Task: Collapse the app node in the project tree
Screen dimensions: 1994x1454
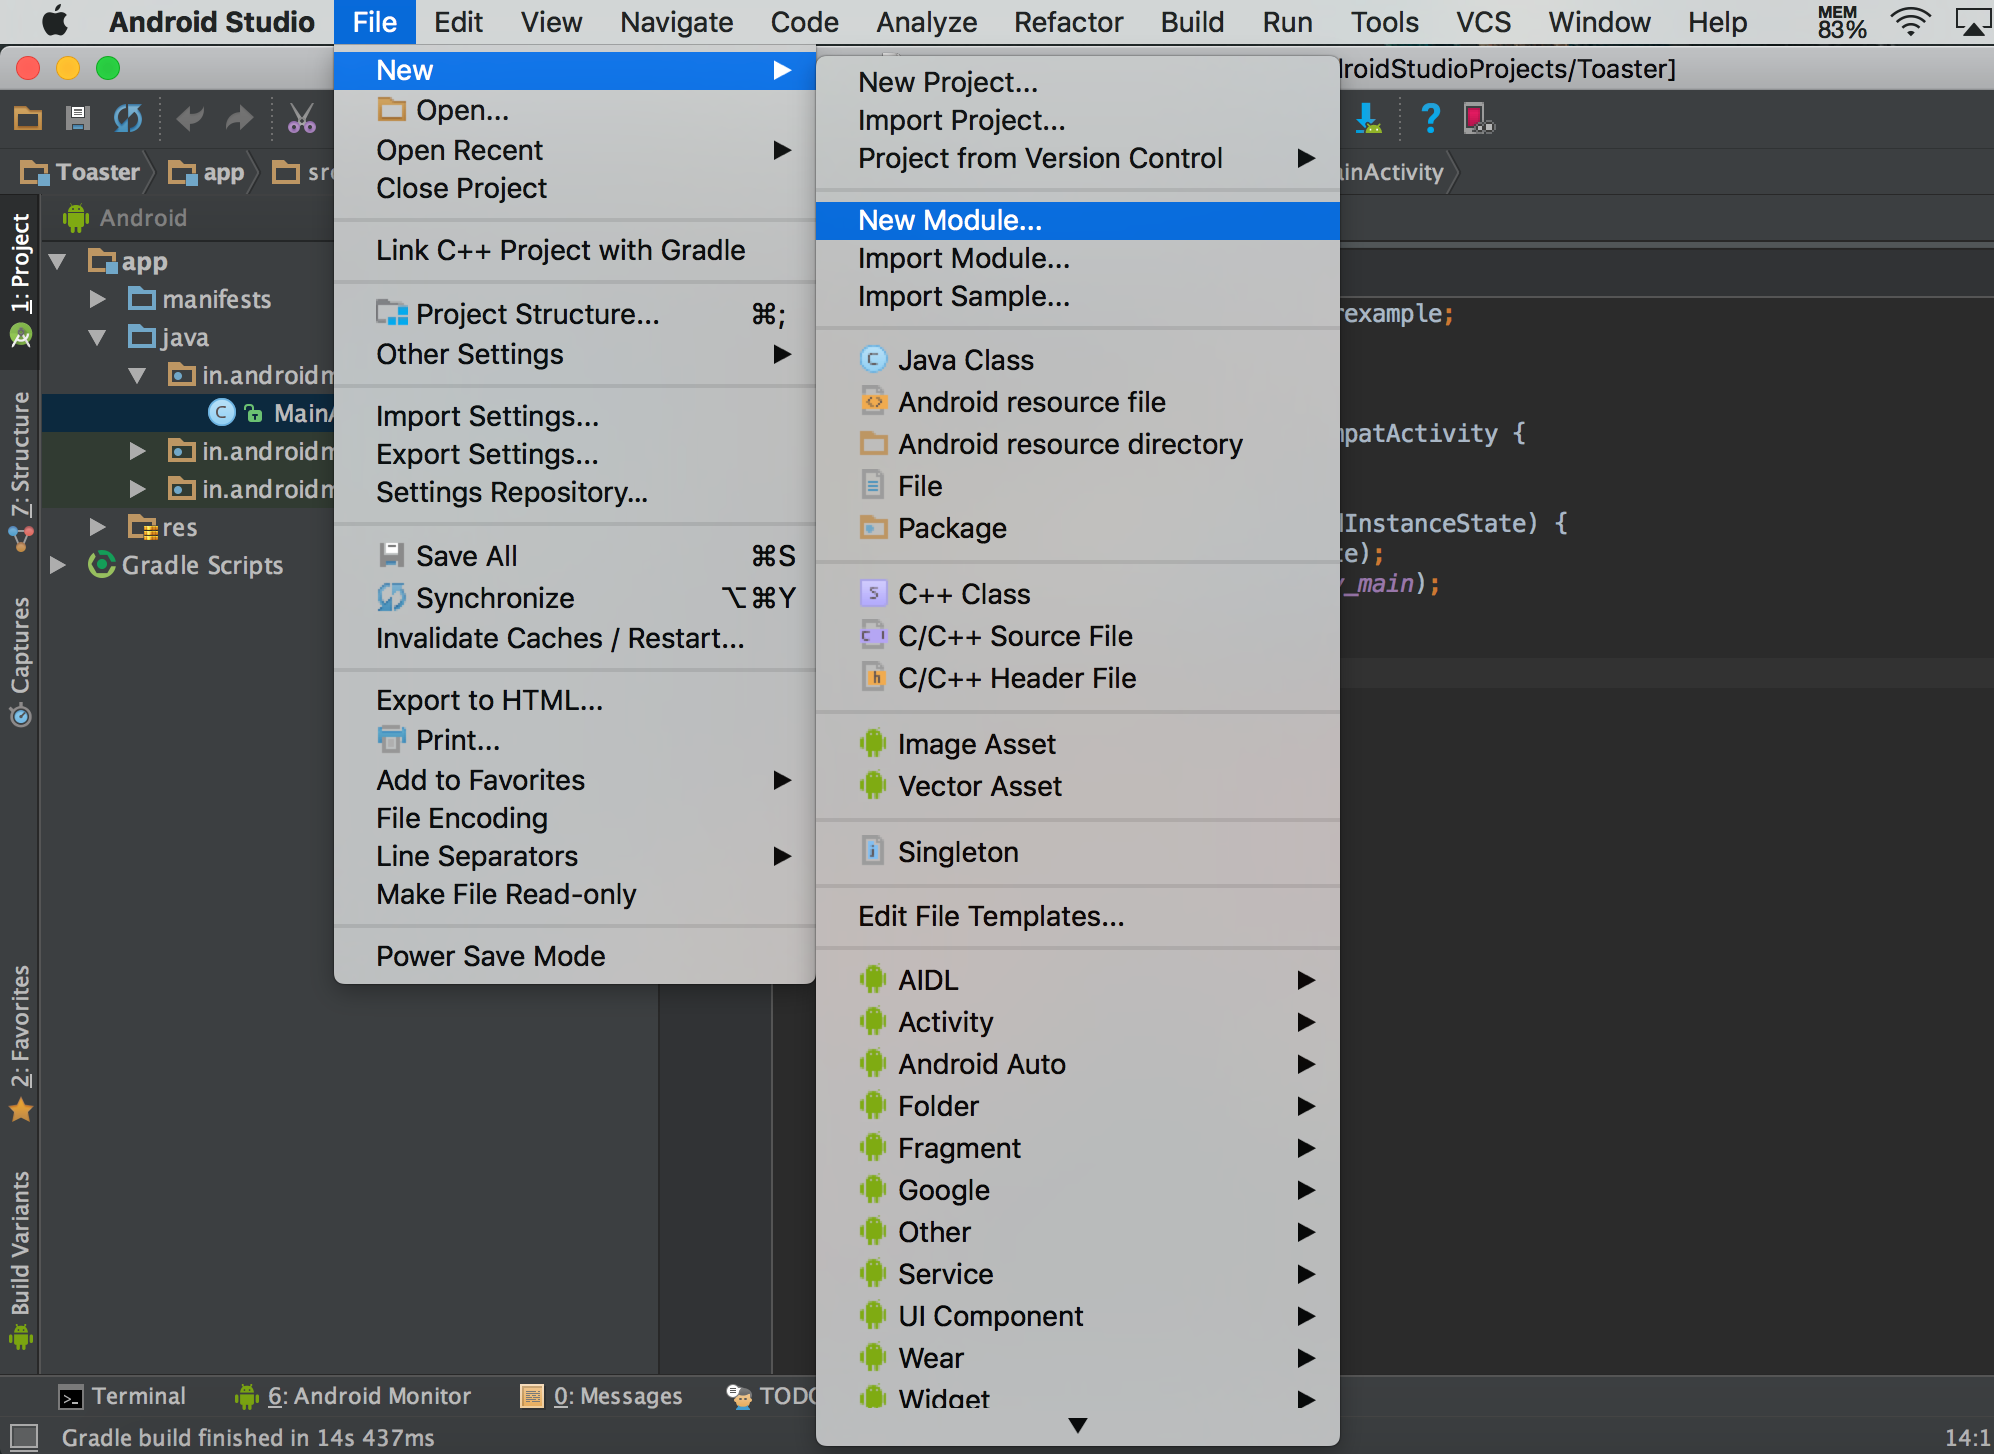Action: pyautogui.click(x=57, y=261)
